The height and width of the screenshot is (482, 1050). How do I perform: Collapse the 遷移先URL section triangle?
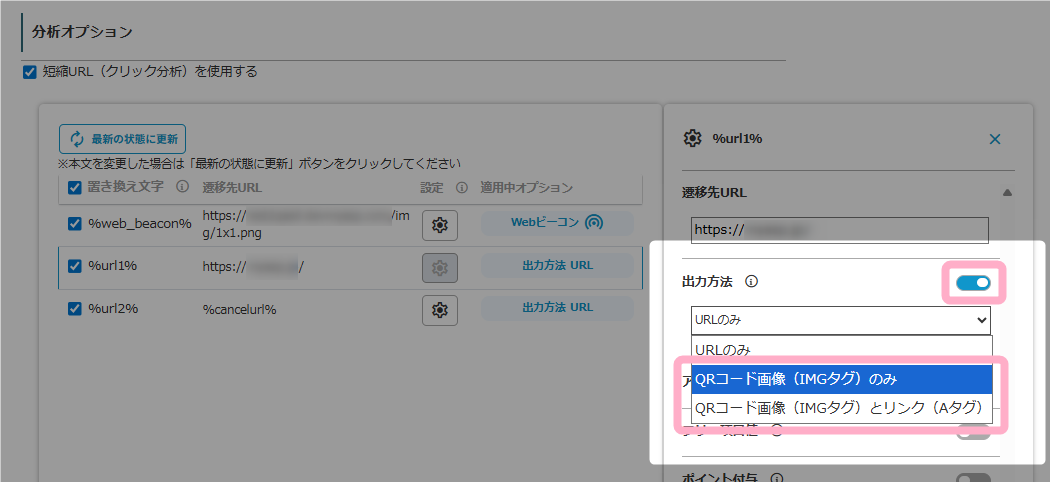coord(1007,193)
